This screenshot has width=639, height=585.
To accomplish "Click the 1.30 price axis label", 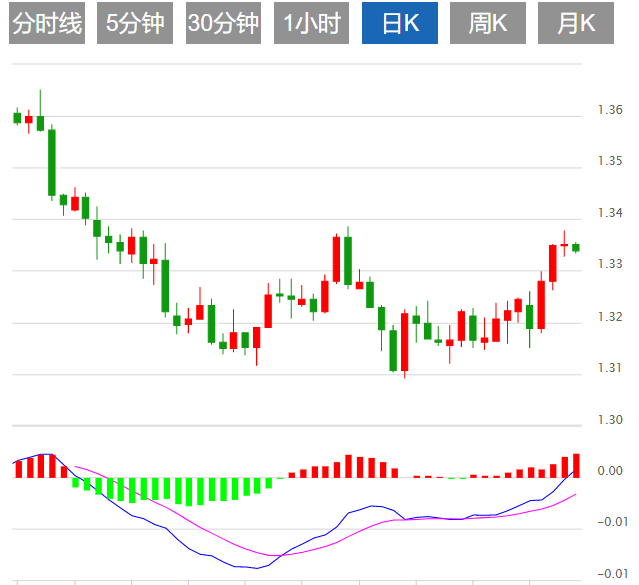I will (609, 420).
